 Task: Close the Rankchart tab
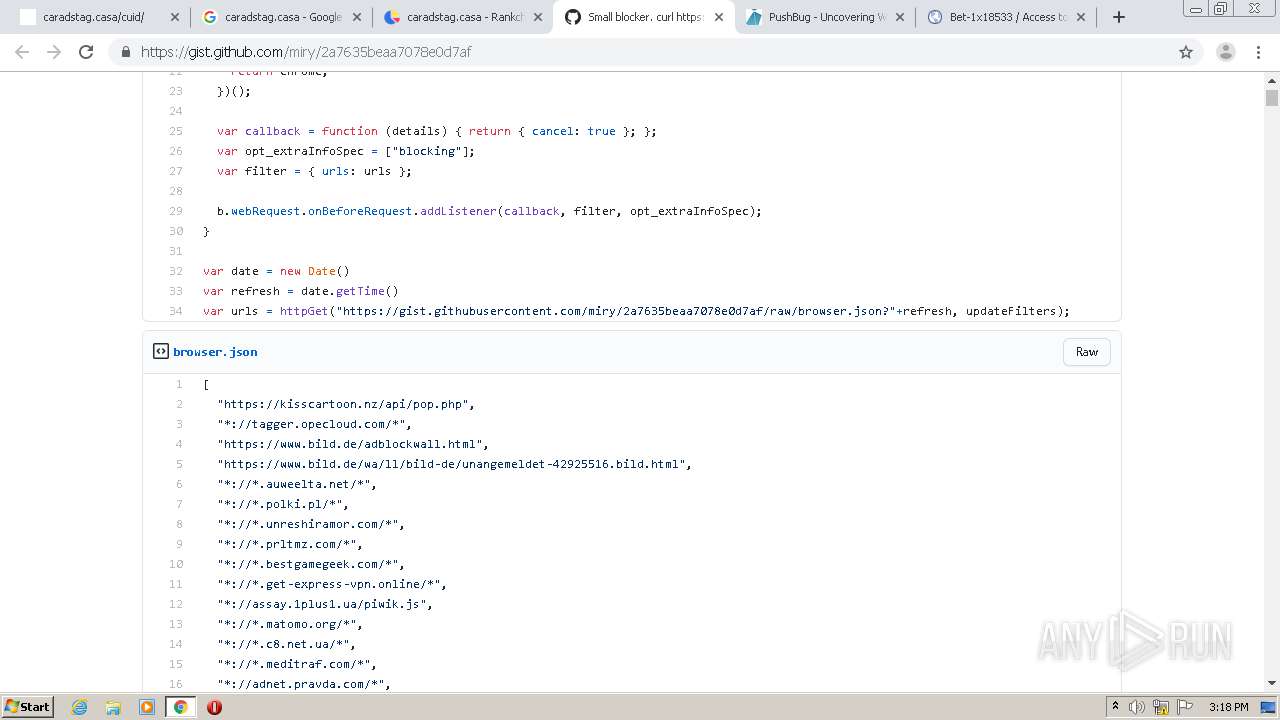tap(537, 17)
